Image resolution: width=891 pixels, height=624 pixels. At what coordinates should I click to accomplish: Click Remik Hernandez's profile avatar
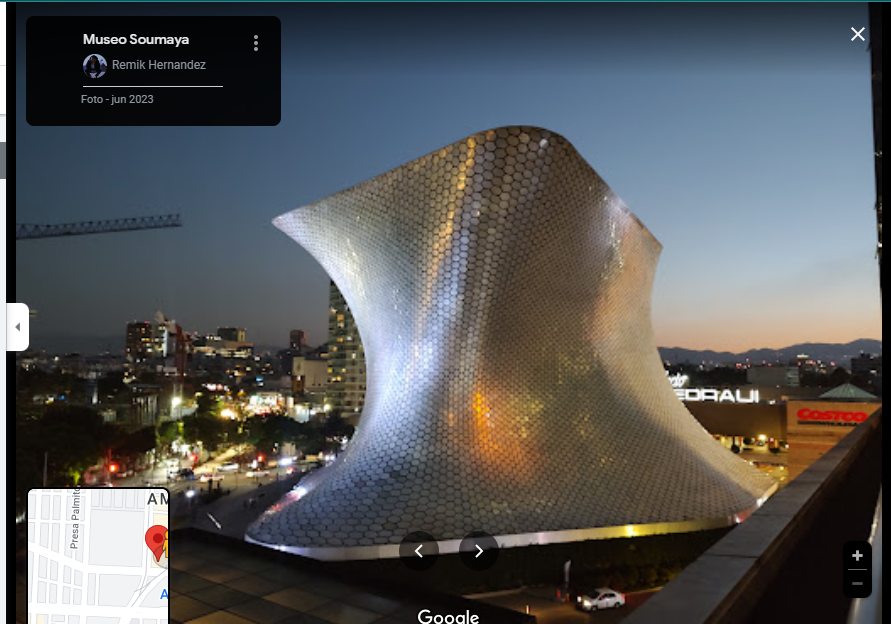(95, 66)
